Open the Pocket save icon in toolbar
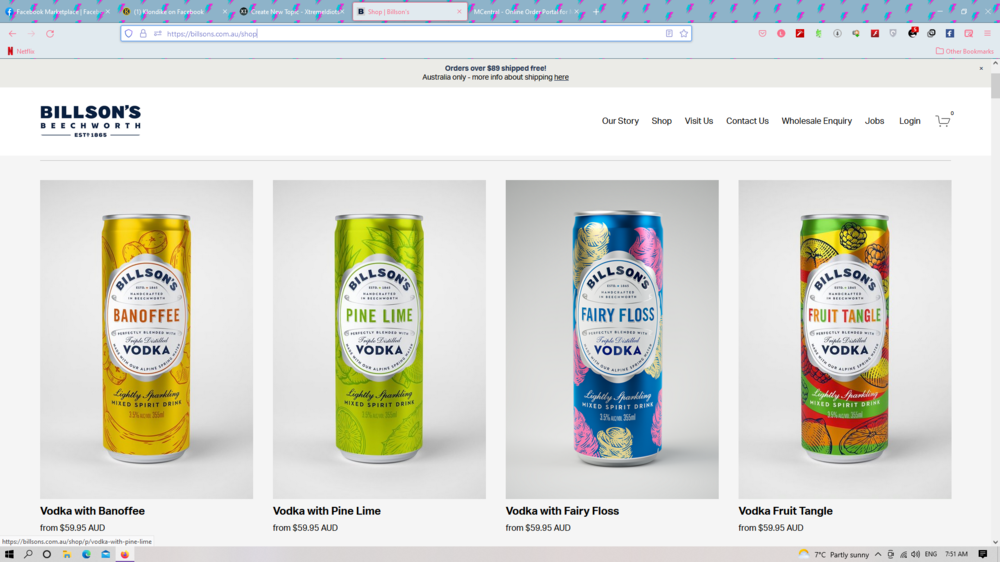 click(762, 34)
